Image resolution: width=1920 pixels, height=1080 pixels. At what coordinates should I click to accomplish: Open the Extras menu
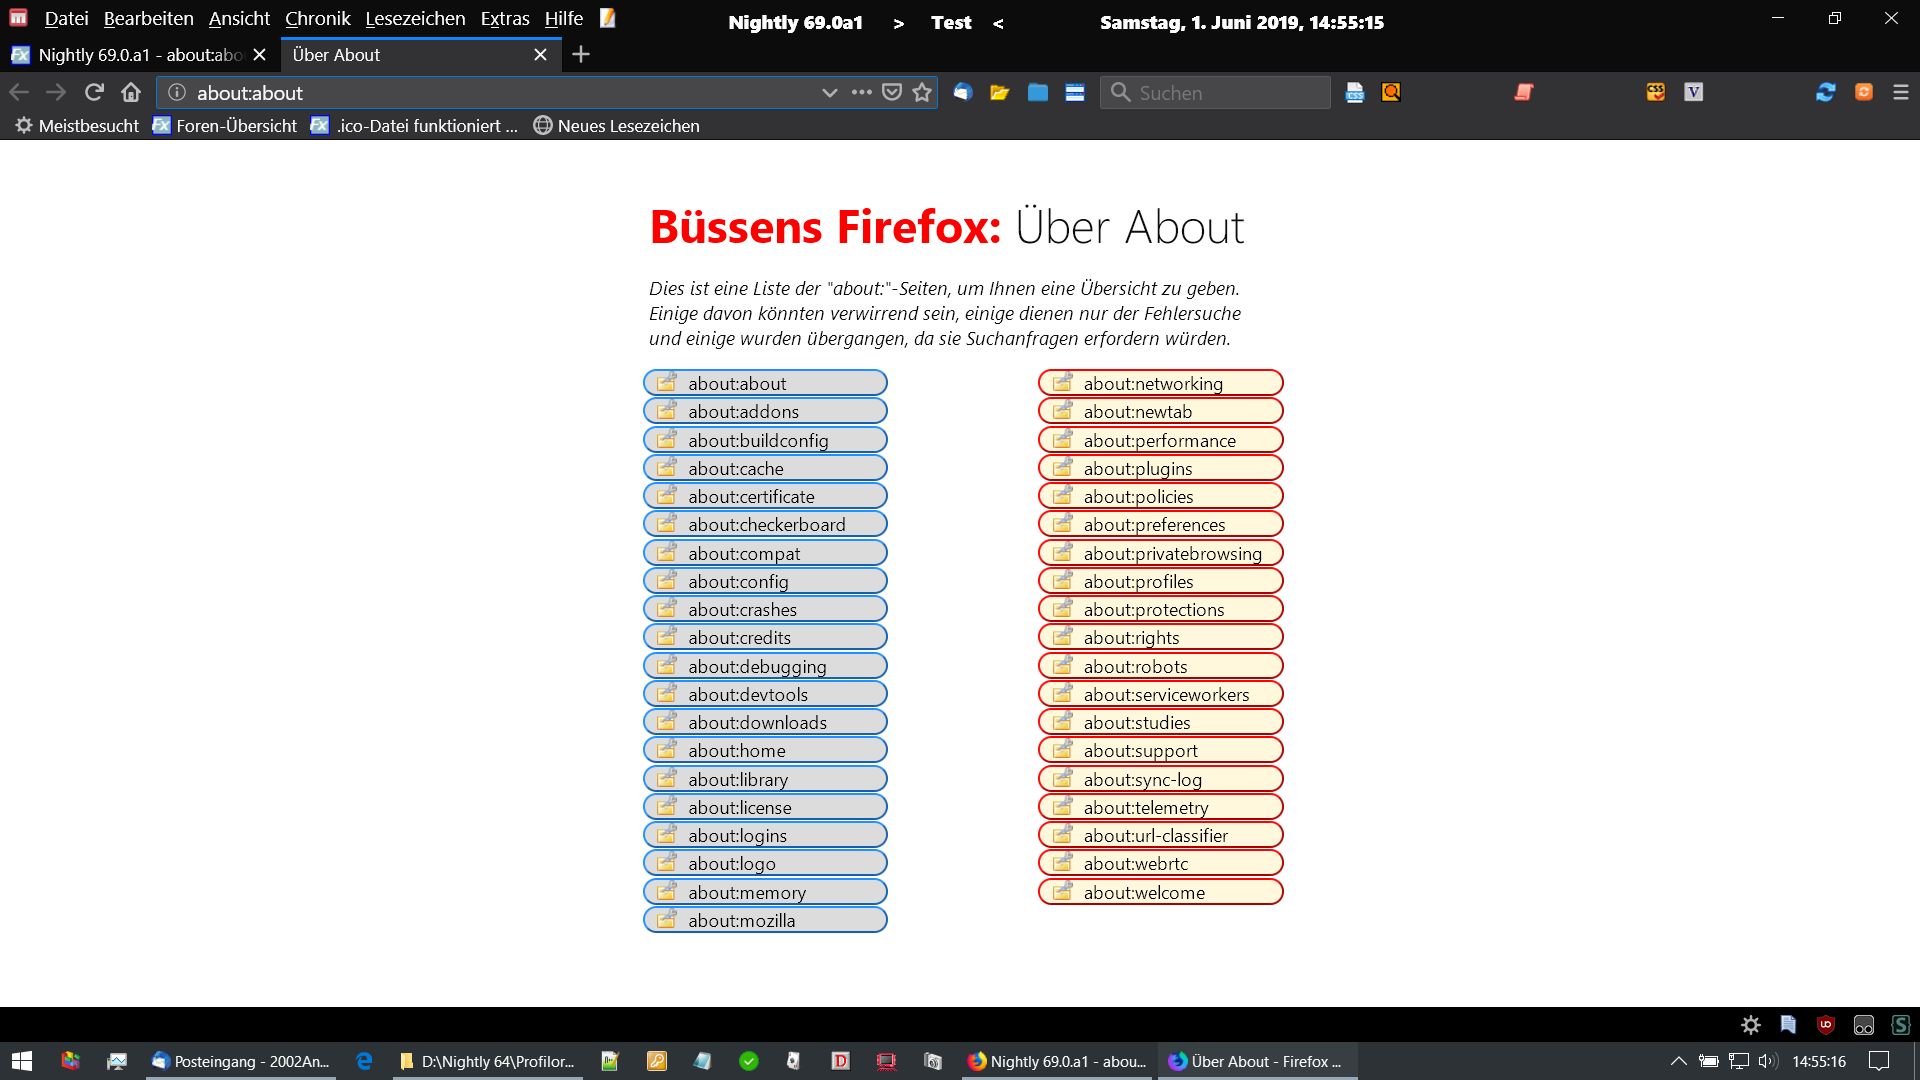(504, 18)
